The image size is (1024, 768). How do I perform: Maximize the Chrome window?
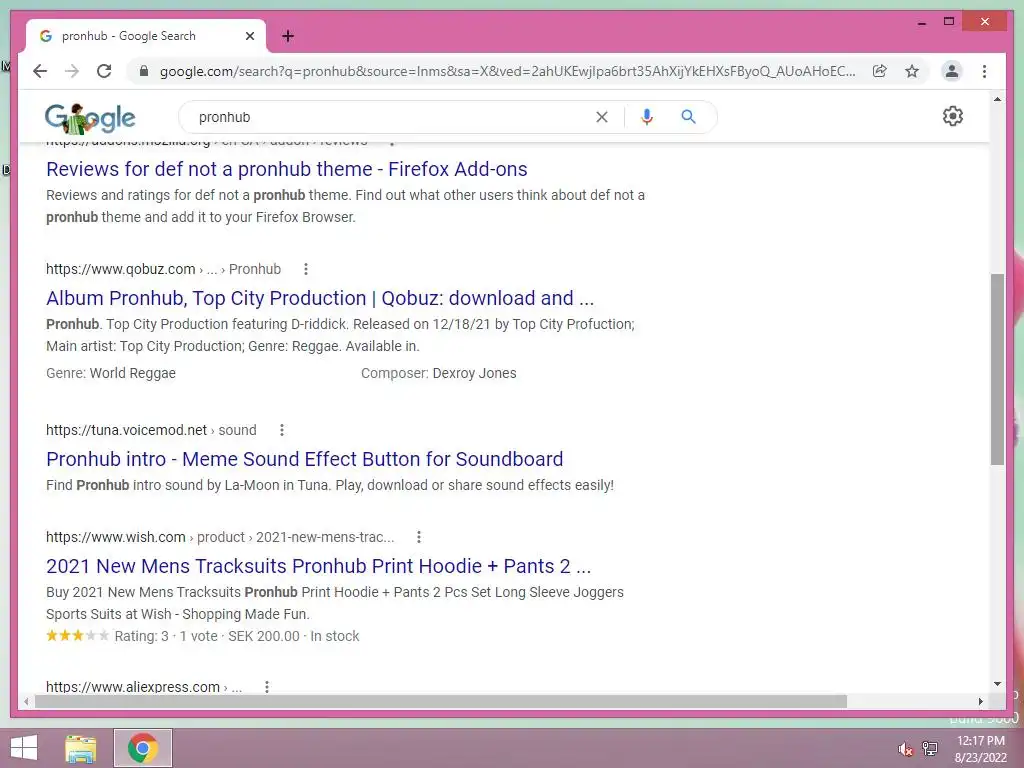pos(949,22)
